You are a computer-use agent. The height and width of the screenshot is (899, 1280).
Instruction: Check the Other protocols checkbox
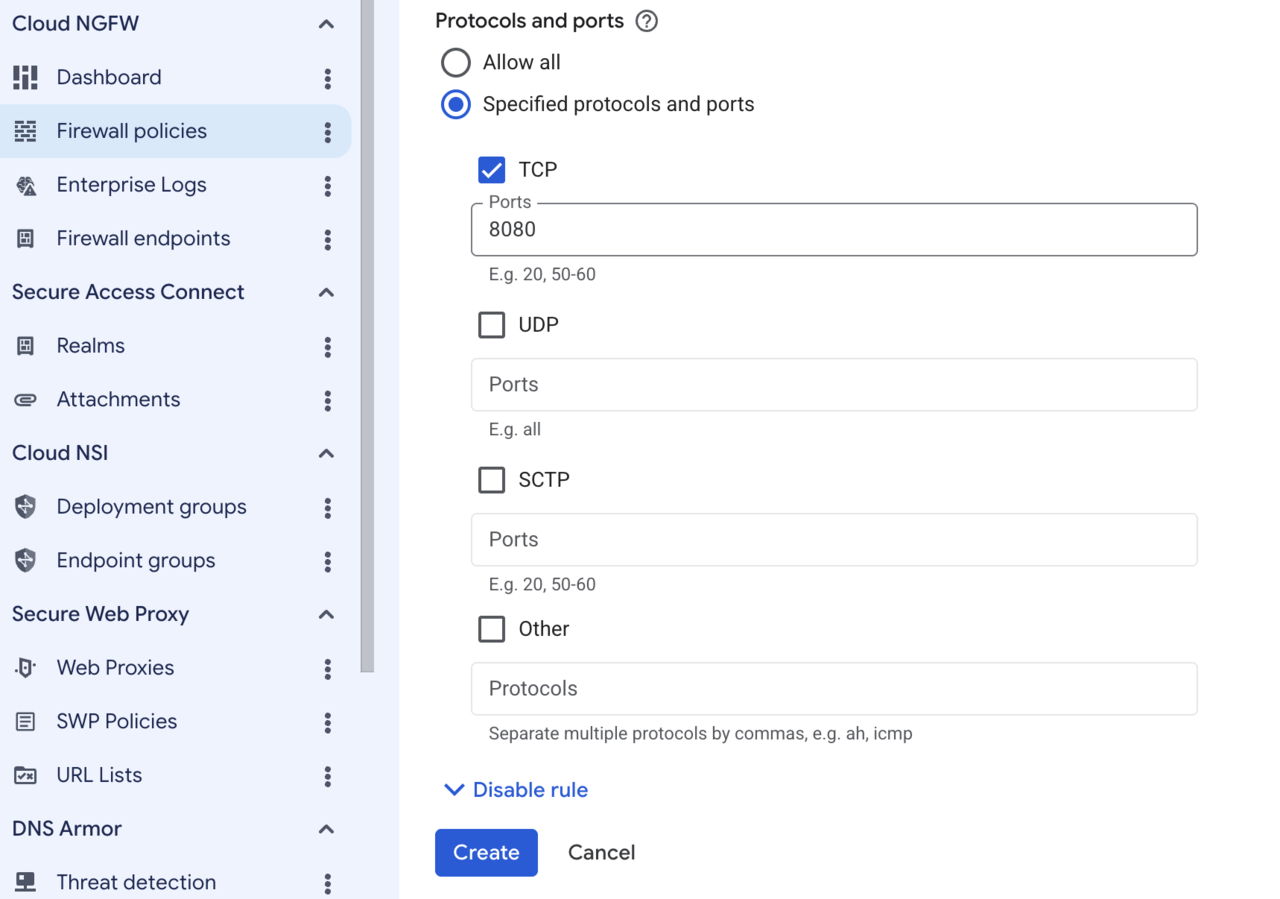click(491, 629)
